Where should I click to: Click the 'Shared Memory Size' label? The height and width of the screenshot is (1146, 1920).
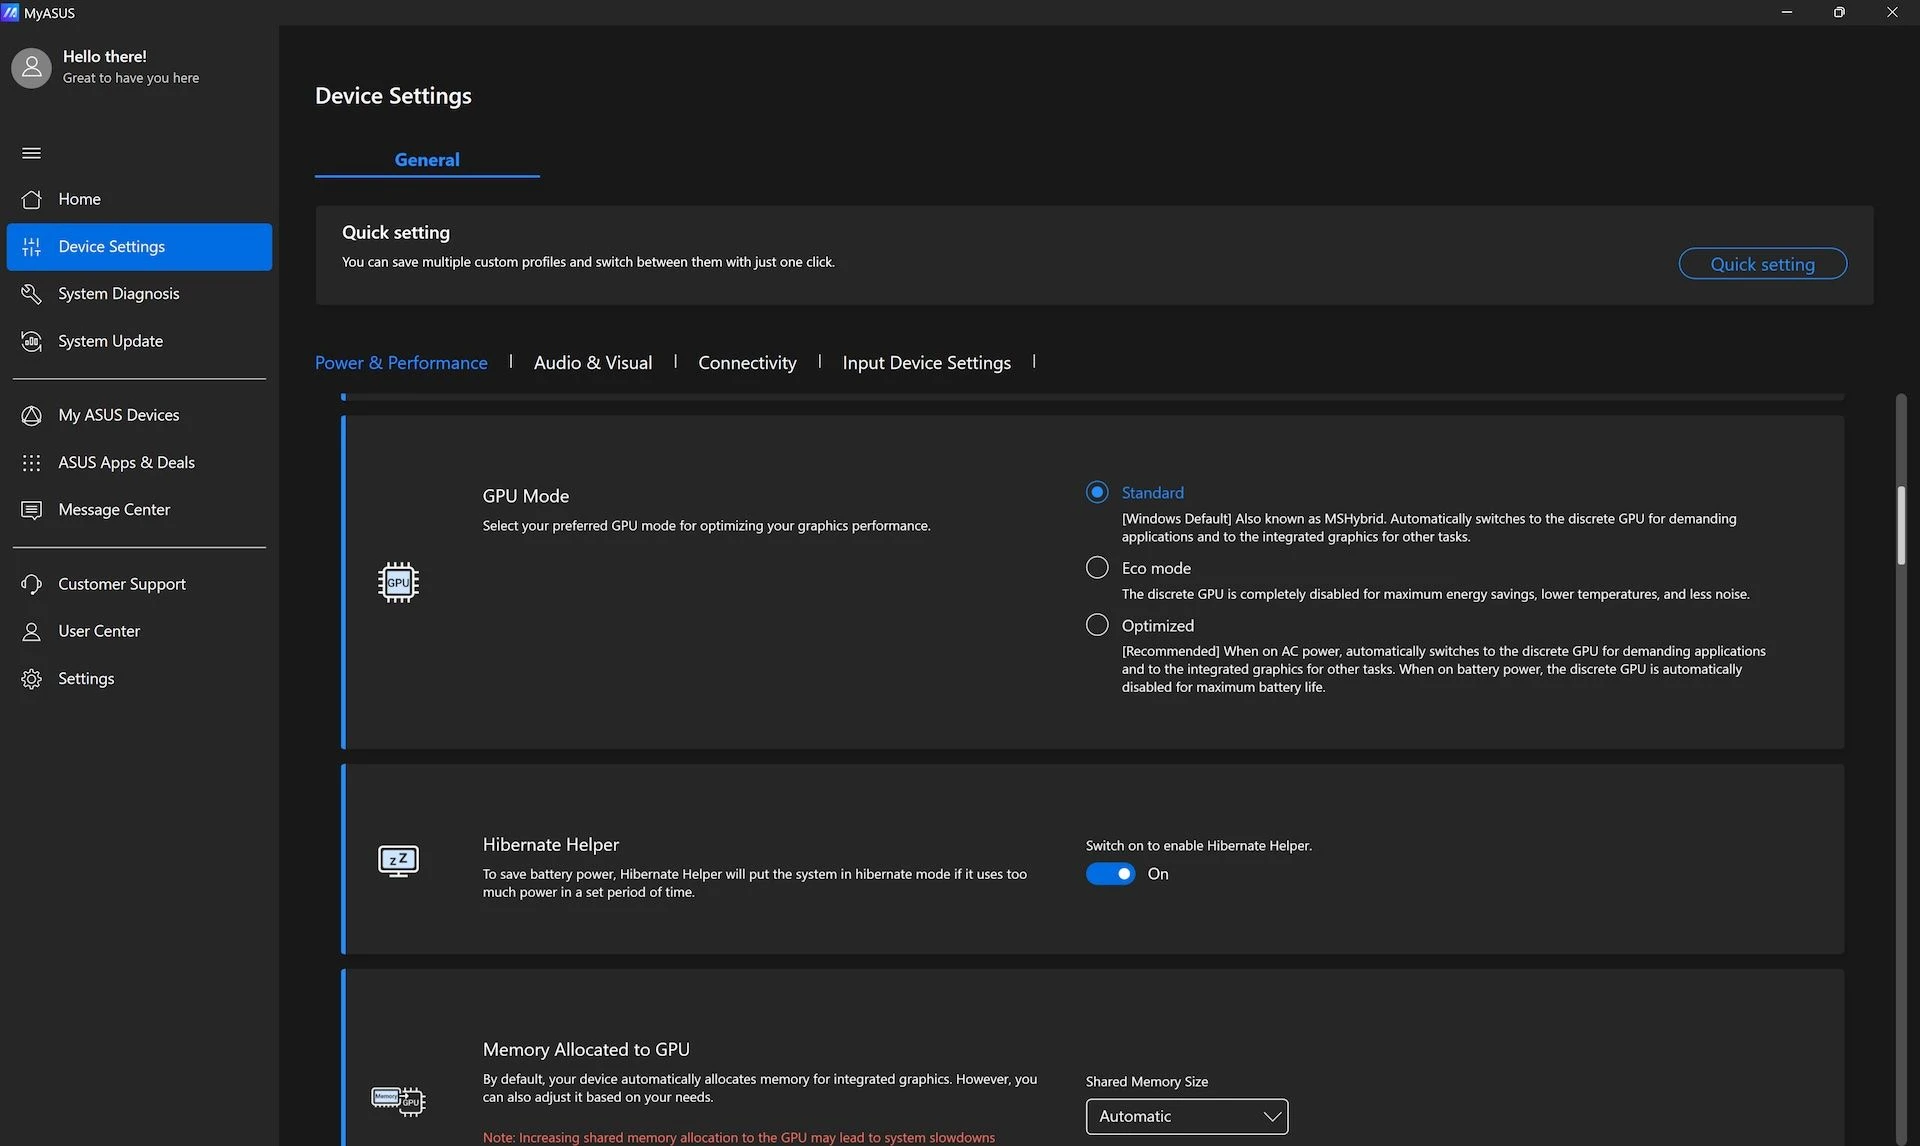point(1146,1081)
